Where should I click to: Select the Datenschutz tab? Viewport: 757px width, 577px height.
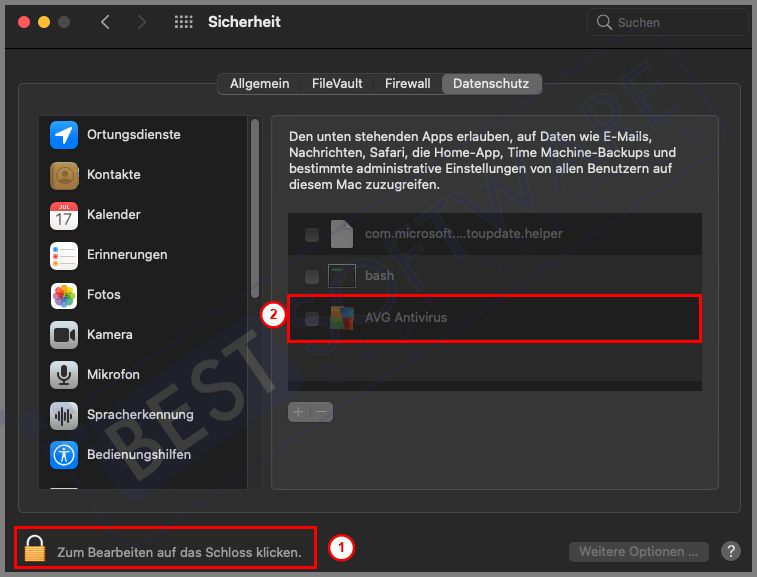click(x=491, y=84)
